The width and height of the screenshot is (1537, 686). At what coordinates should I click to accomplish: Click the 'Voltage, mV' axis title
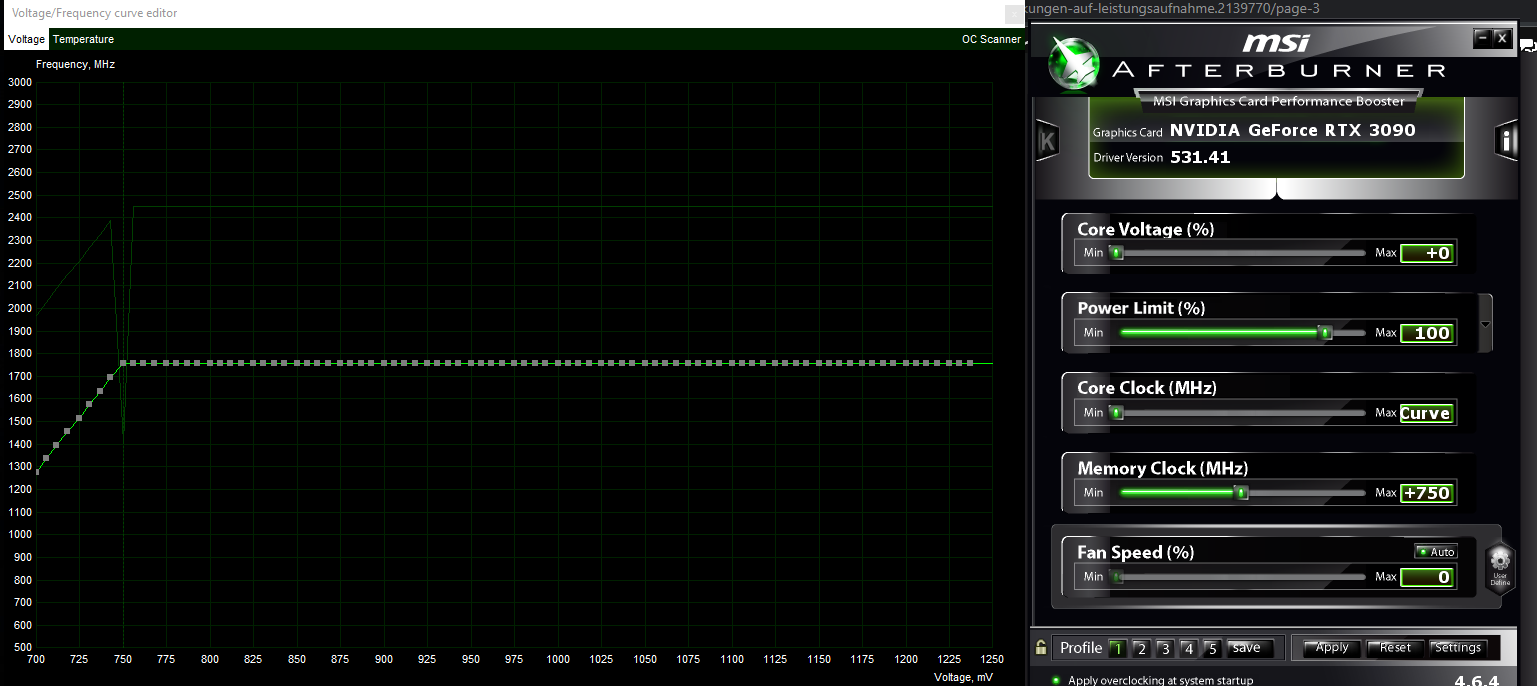coord(963,677)
